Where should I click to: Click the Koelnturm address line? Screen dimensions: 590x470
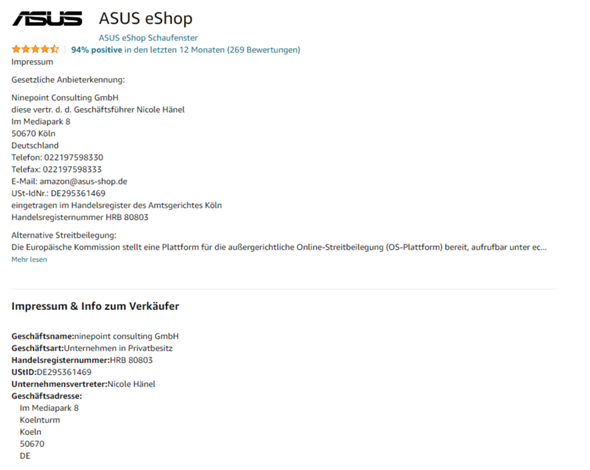tap(40, 420)
